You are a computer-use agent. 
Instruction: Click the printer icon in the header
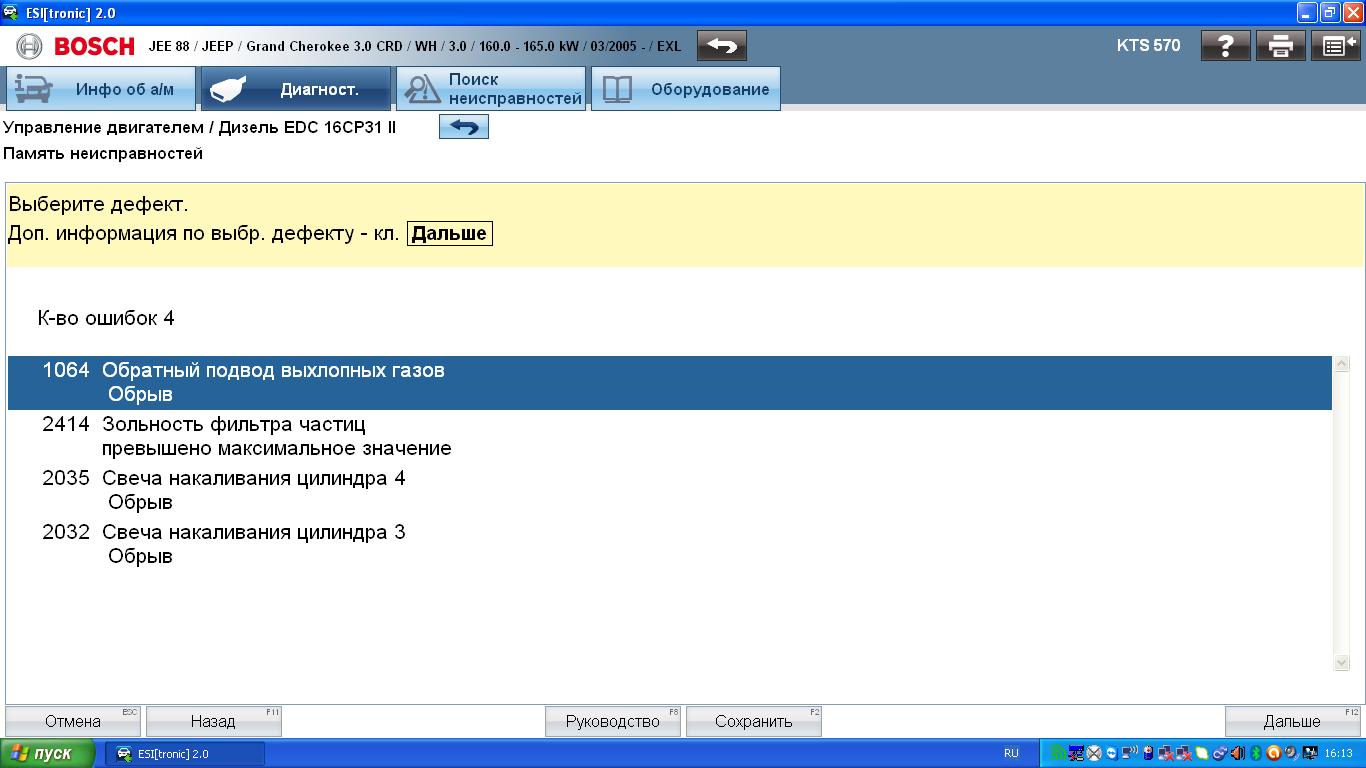(1281, 46)
